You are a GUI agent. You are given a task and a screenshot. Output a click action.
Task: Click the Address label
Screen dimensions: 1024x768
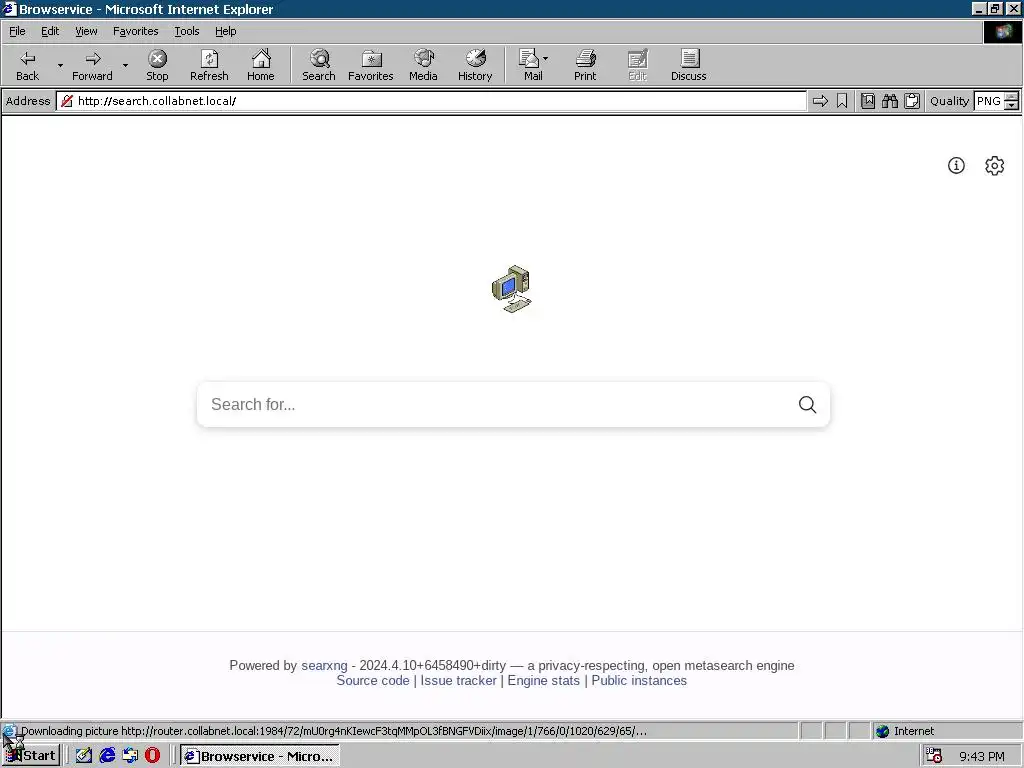(x=28, y=101)
